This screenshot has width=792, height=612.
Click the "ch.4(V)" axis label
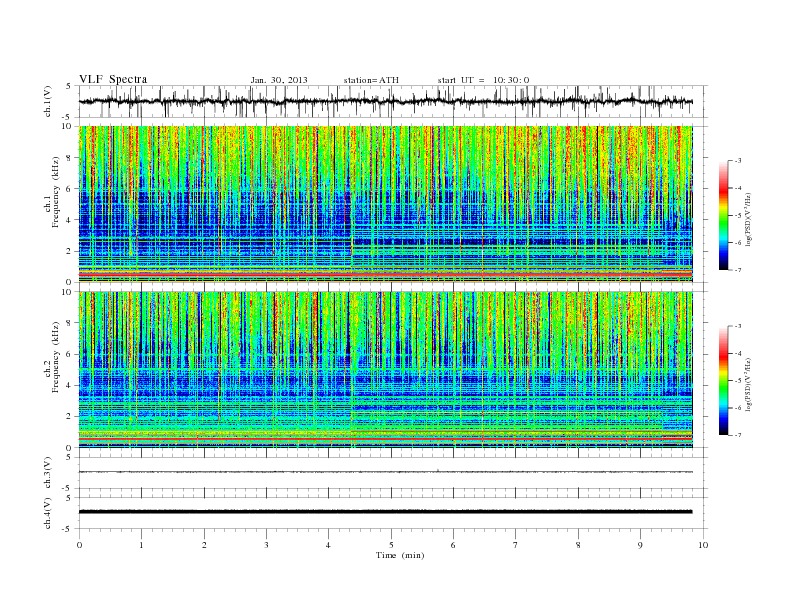click(x=48, y=513)
